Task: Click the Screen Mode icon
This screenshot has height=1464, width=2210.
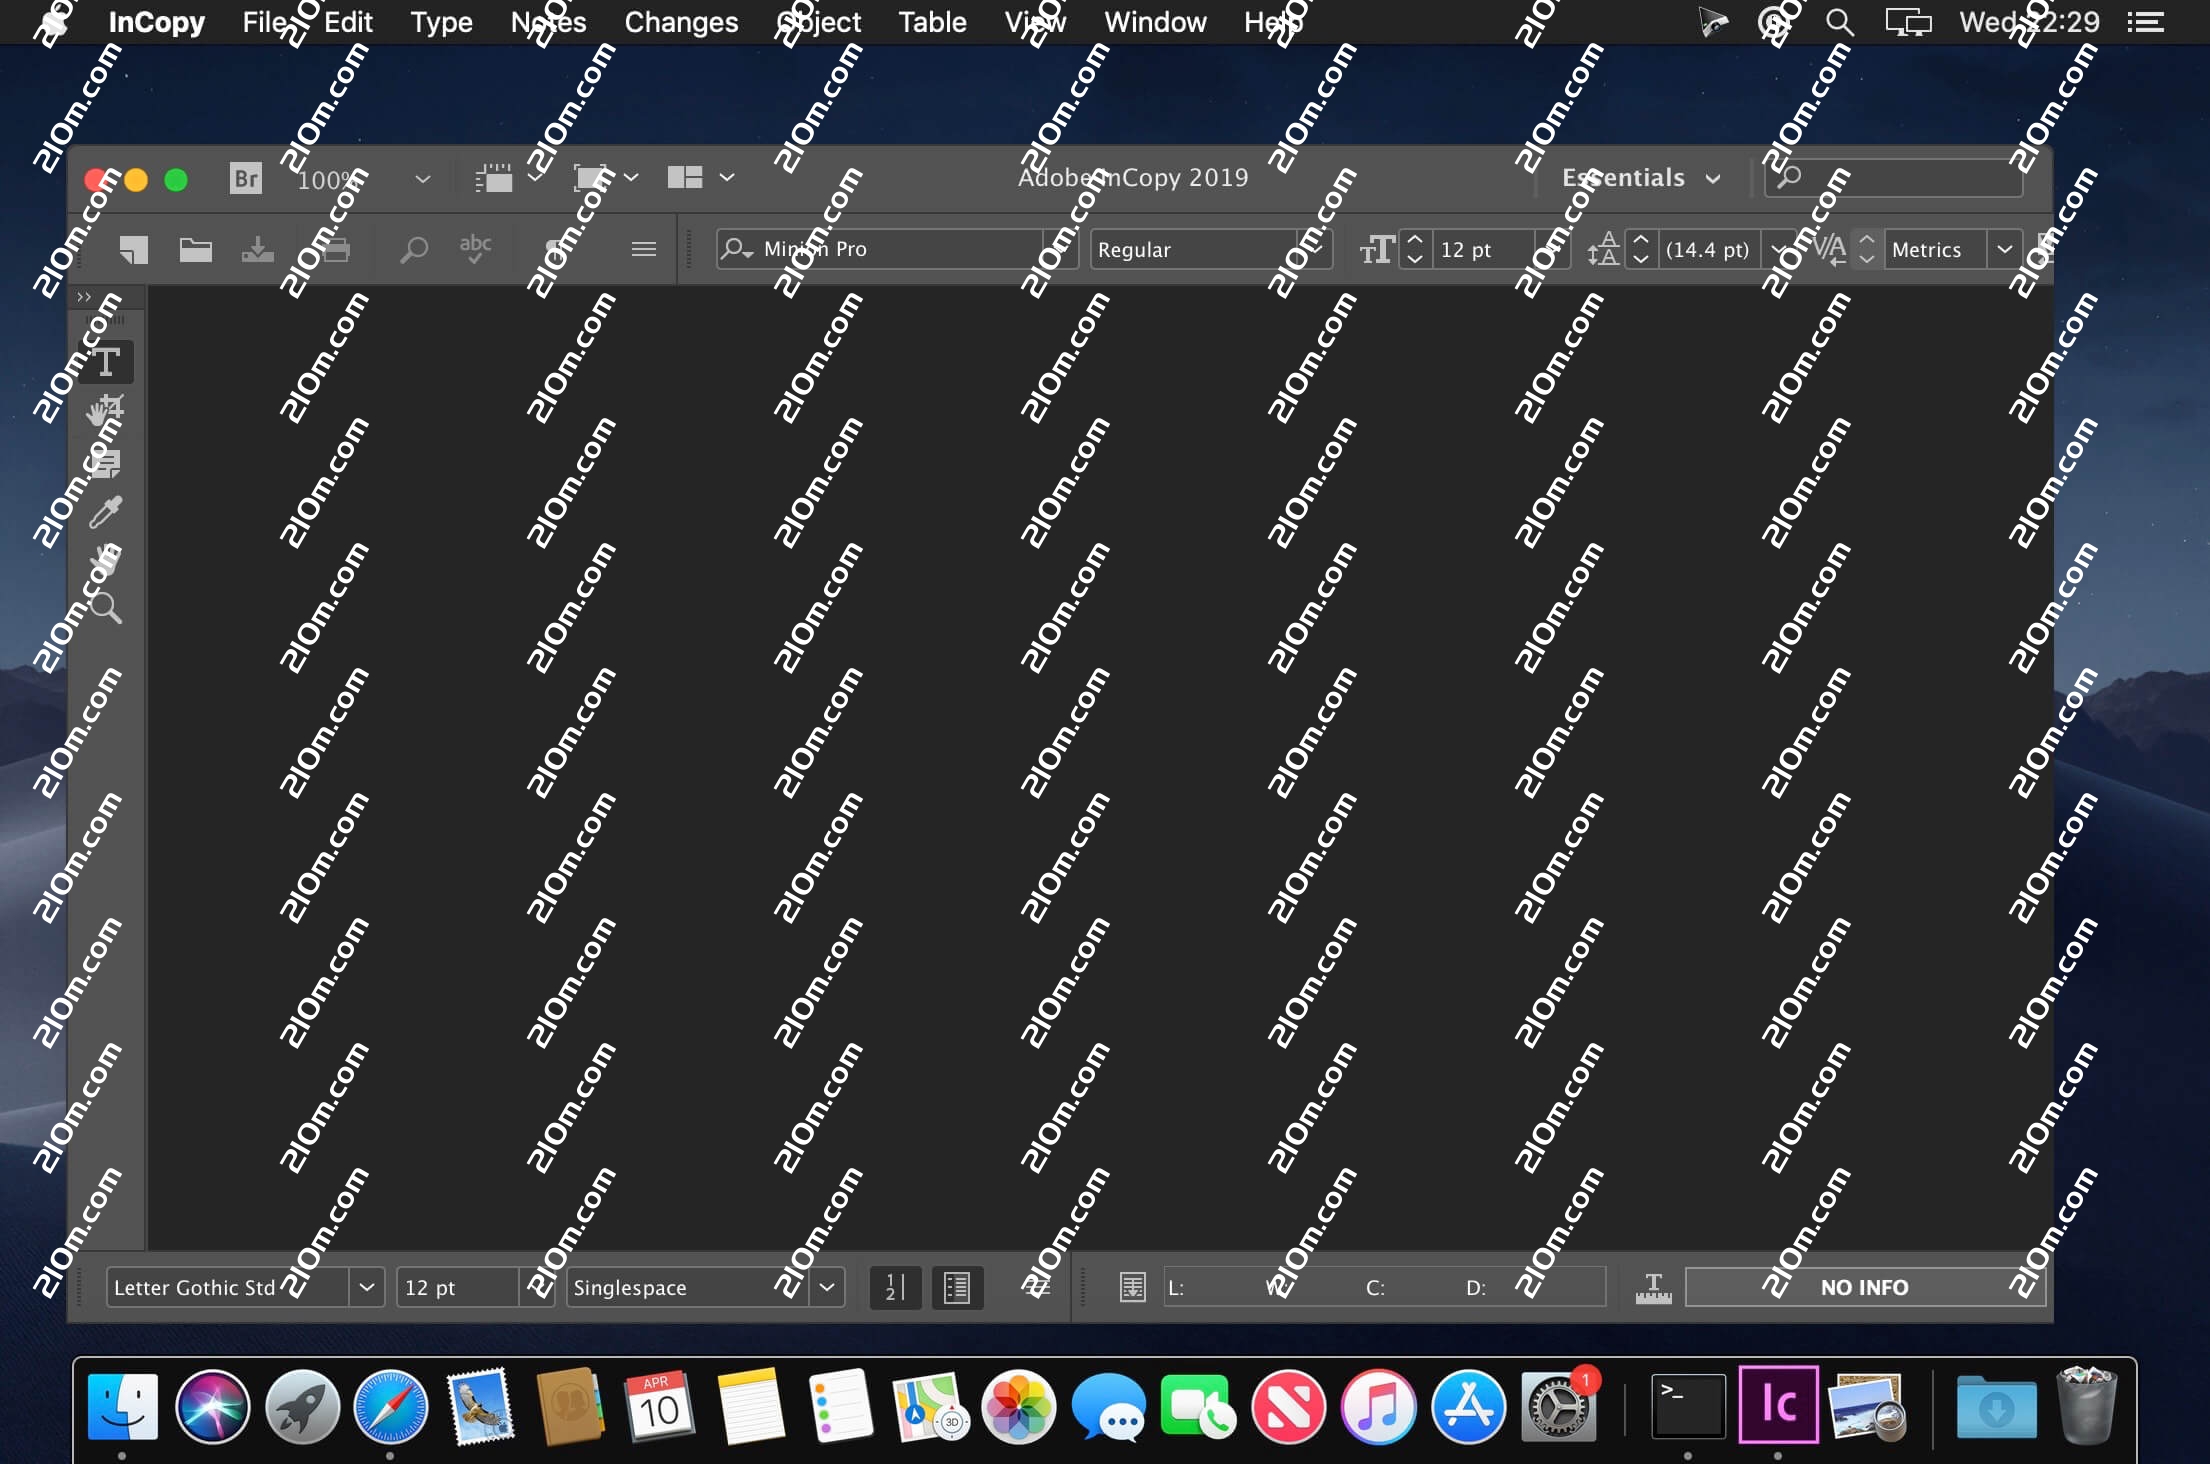Action: pyautogui.click(x=592, y=178)
